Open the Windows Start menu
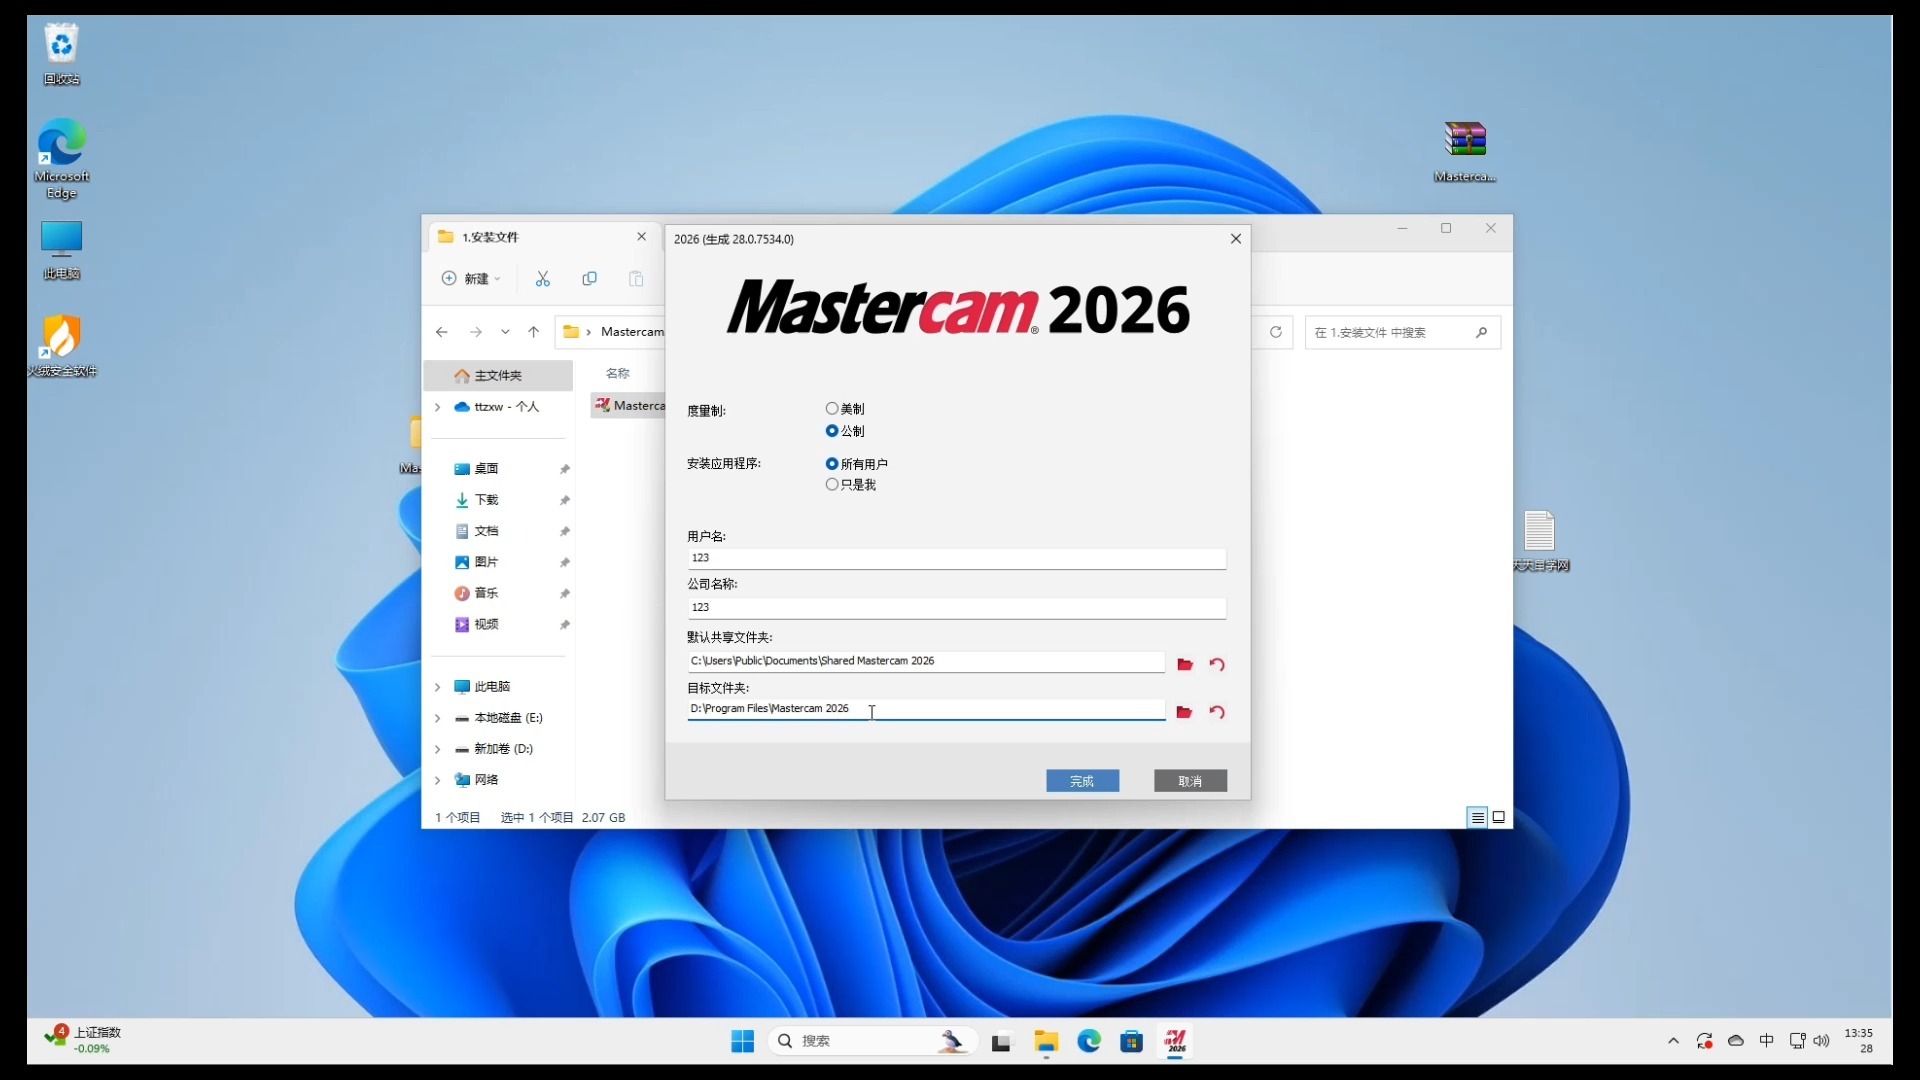 click(743, 1042)
